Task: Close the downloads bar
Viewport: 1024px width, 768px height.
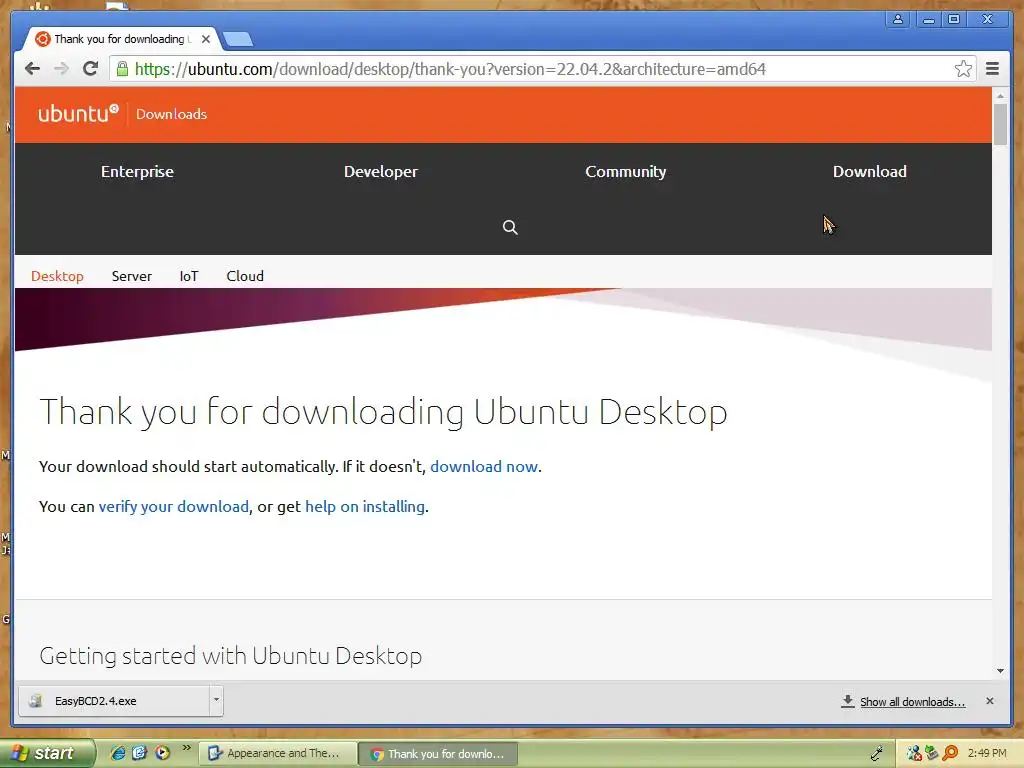Action: pyautogui.click(x=989, y=701)
